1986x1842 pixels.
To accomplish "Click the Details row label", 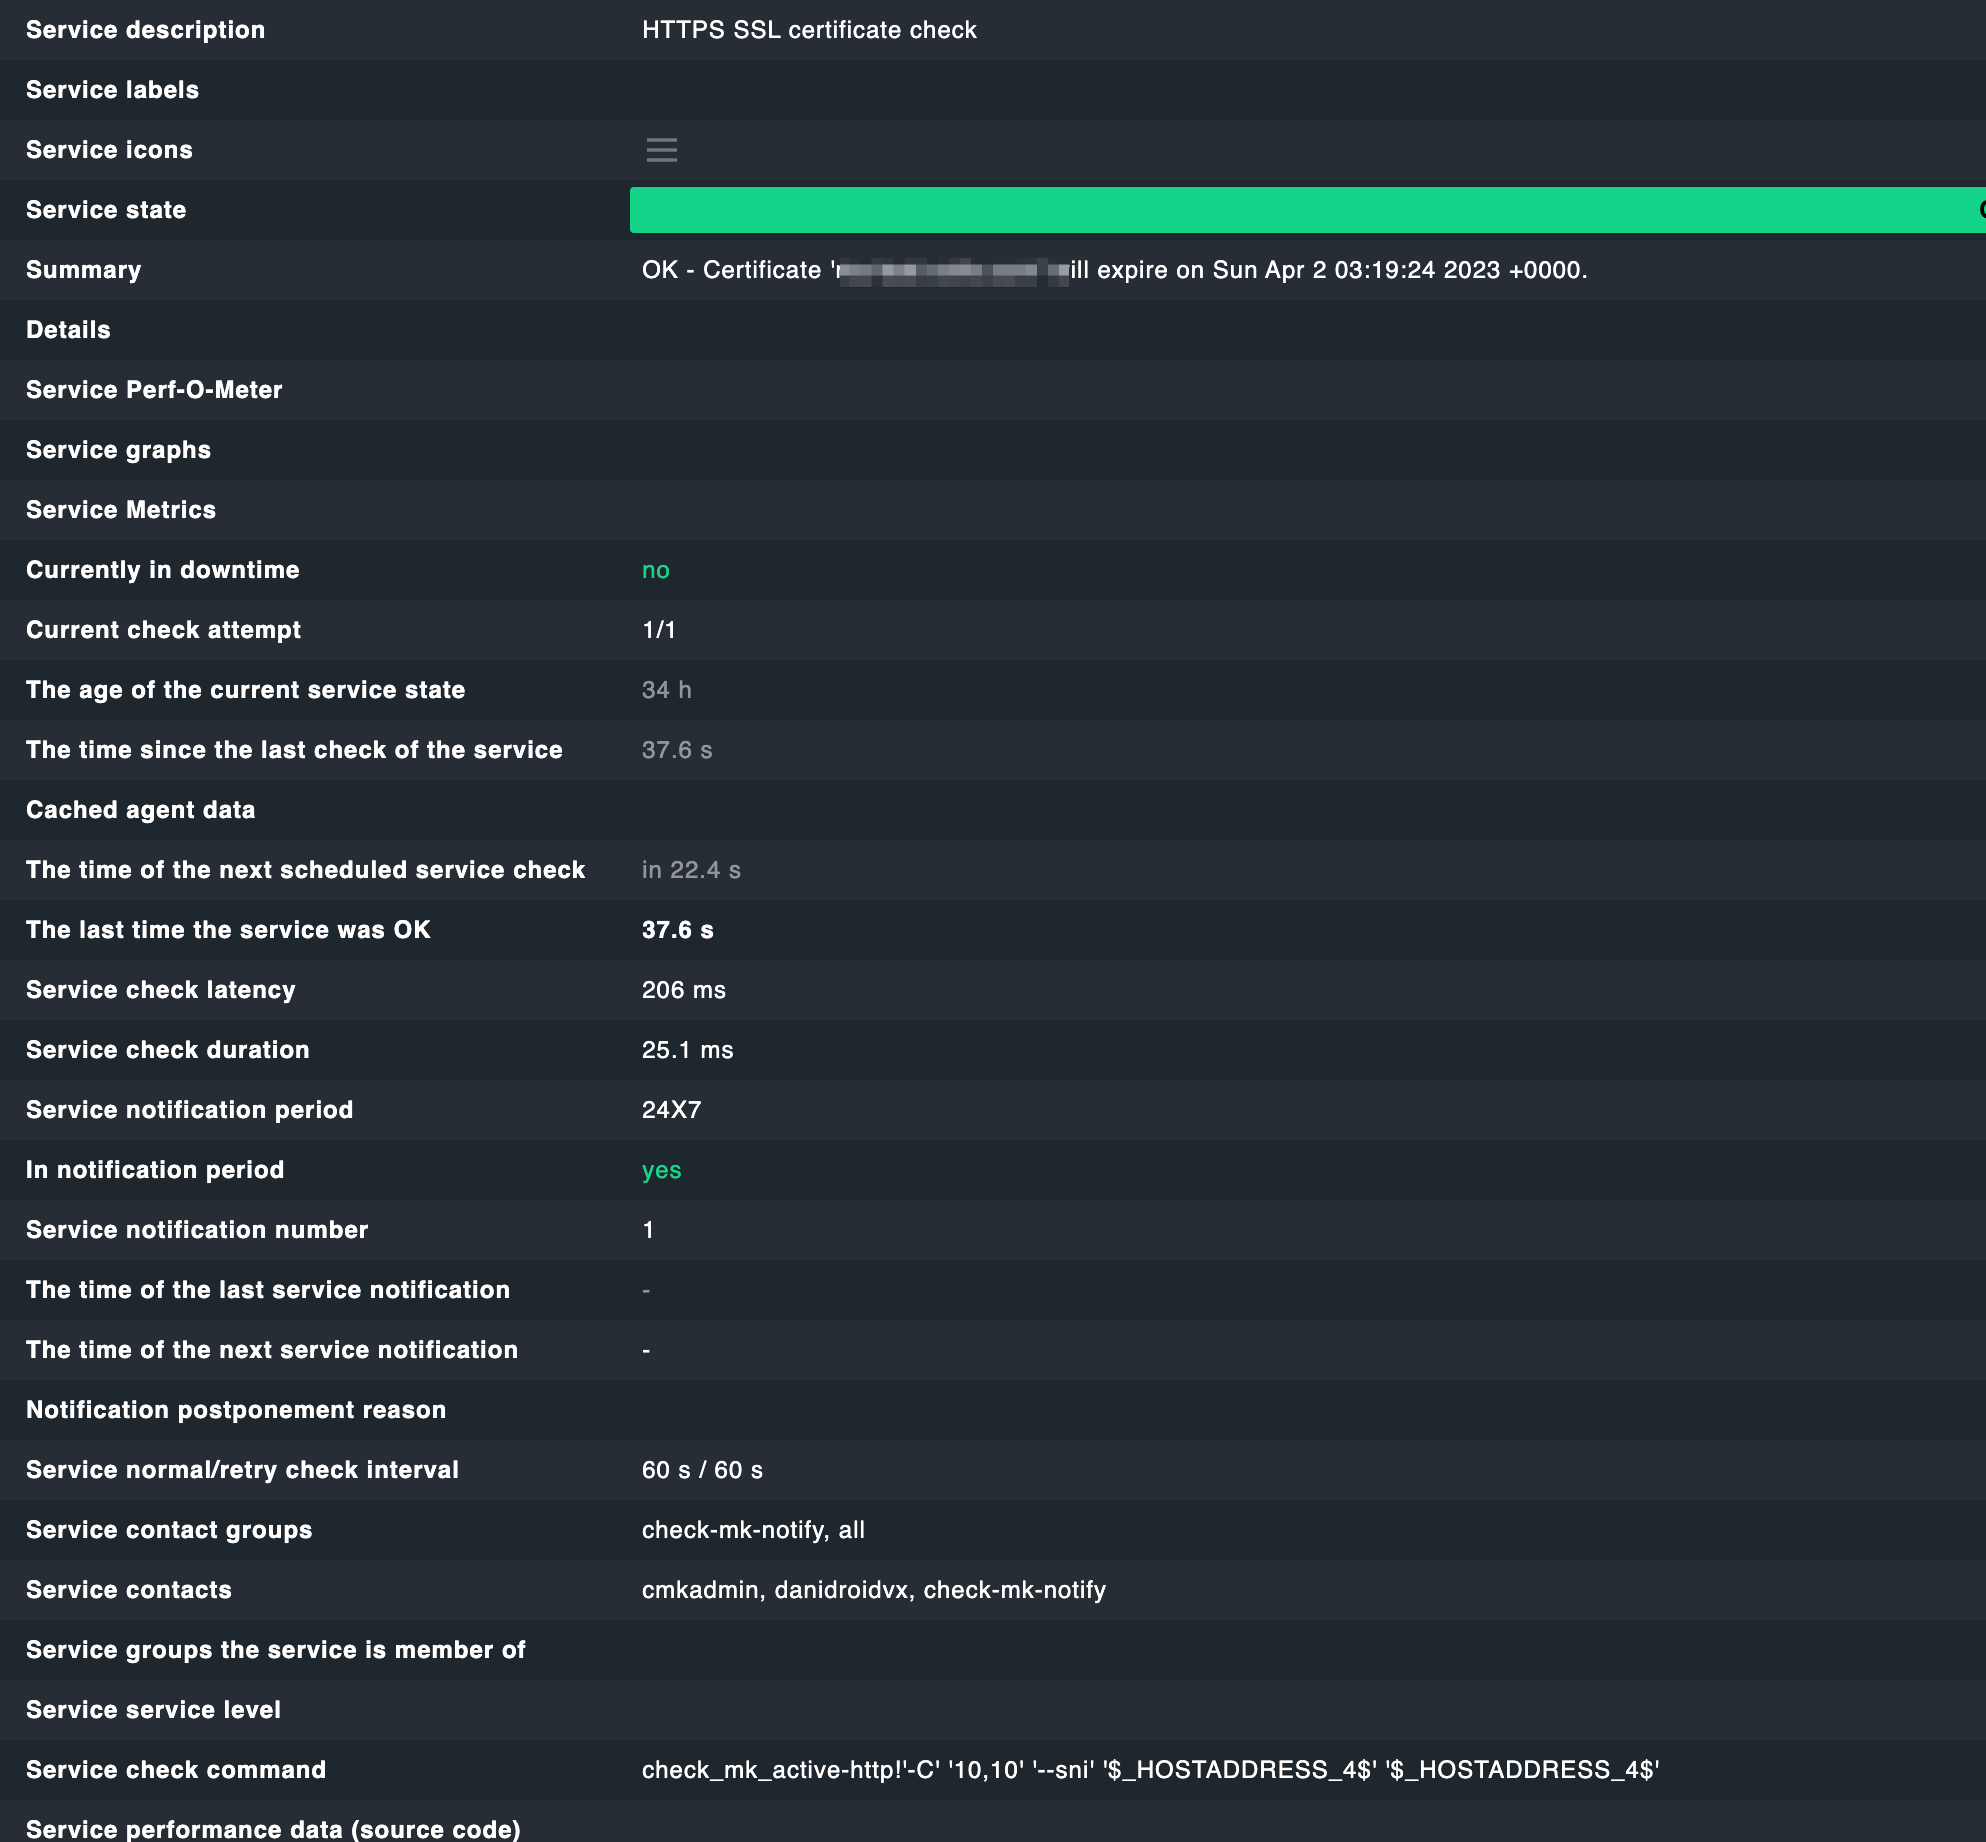I will click(x=67, y=329).
